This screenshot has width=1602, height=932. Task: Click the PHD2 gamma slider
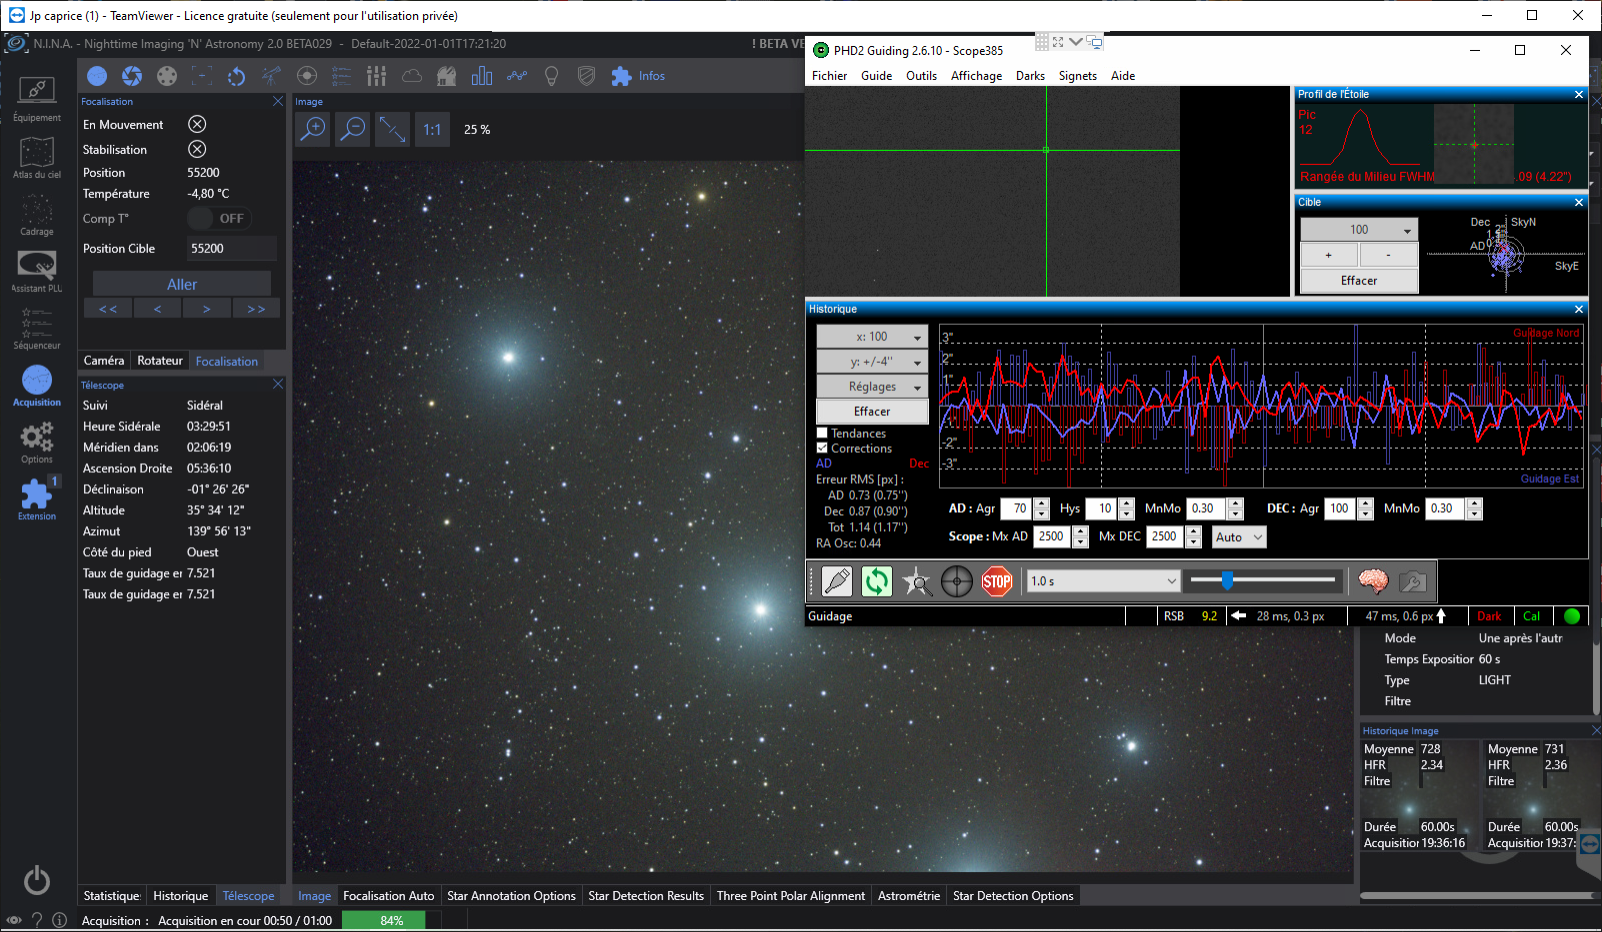click(x=1263, y=580)
